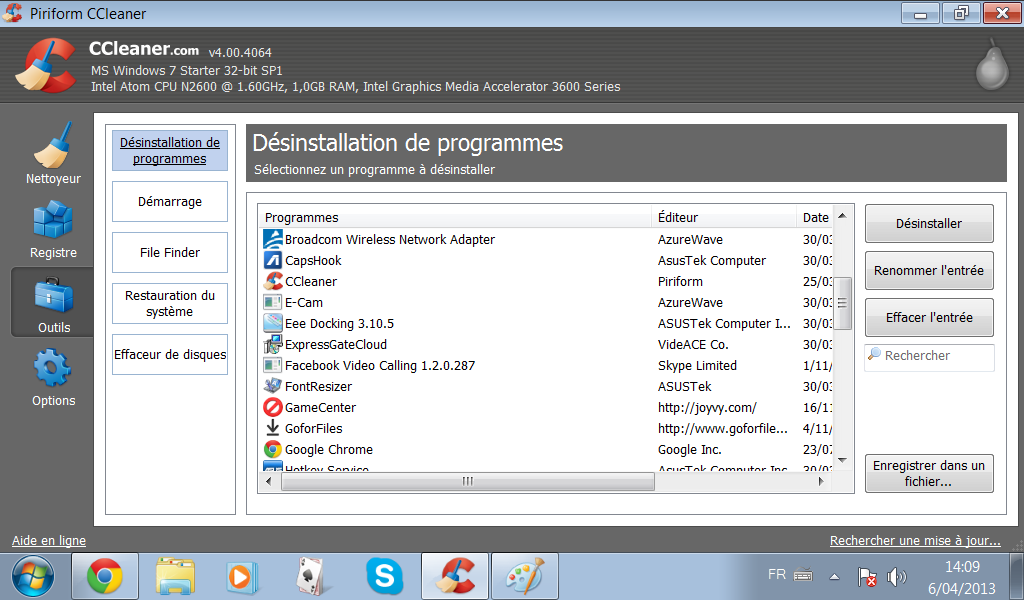Open the Options gear section
The height and width of the screenshot is (600, 1024).
53,378
